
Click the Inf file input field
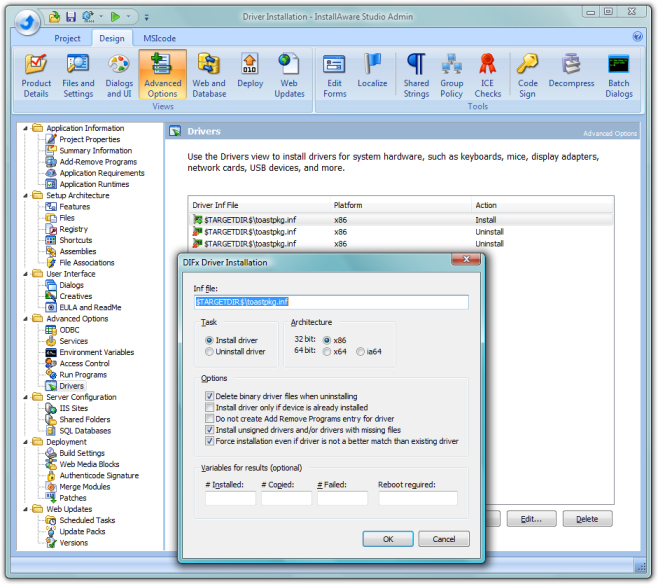point(331,302)
